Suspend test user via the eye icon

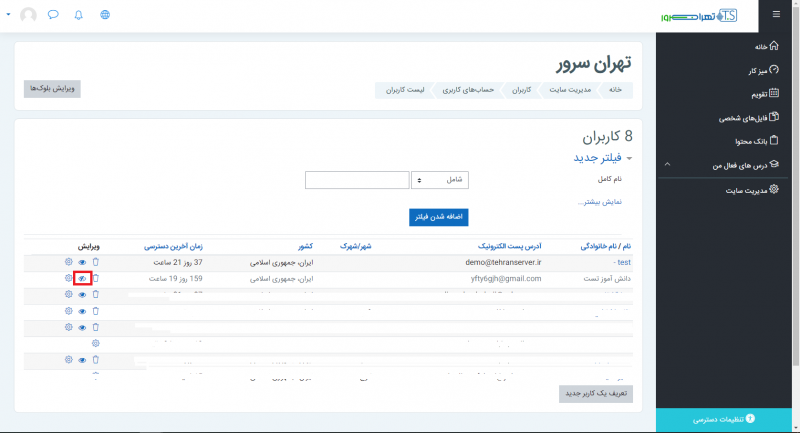tap(83, 262)
